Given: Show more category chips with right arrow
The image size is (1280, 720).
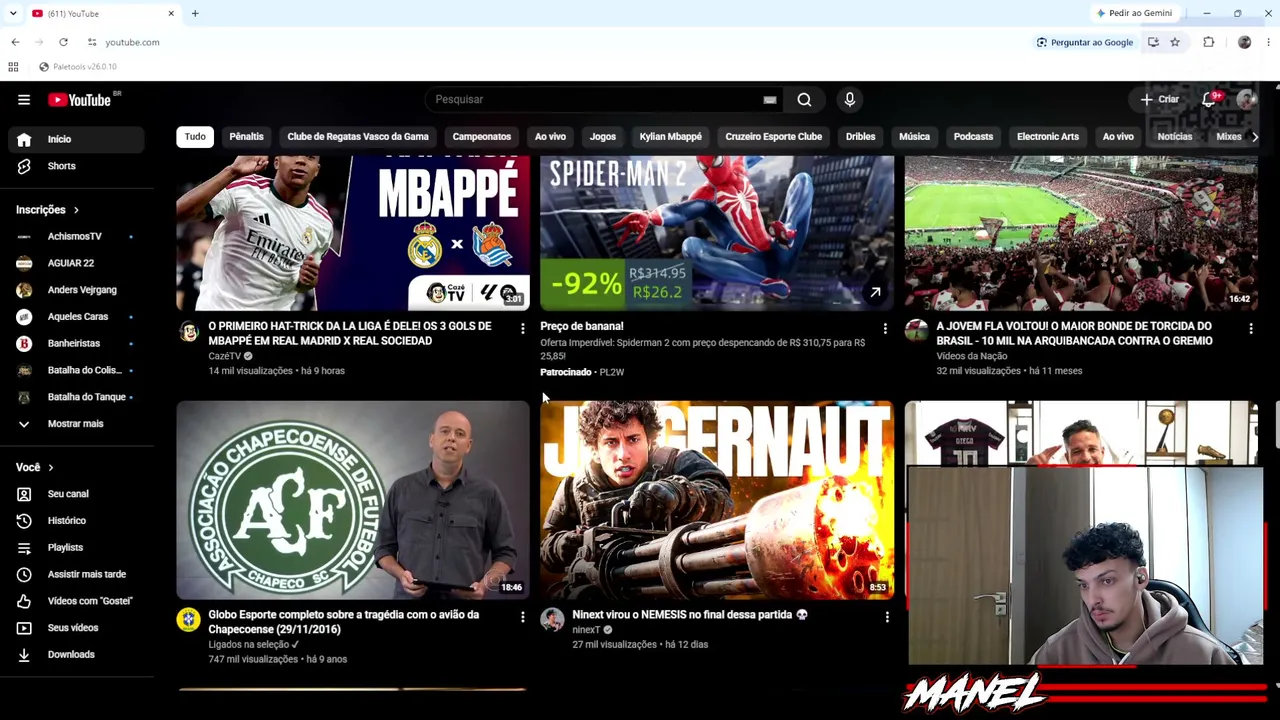Looking at the screenshot, I should tap(1255, 137).
